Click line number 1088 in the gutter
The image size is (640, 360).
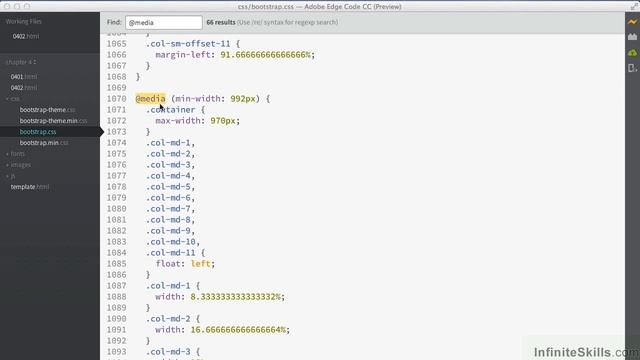117,297
